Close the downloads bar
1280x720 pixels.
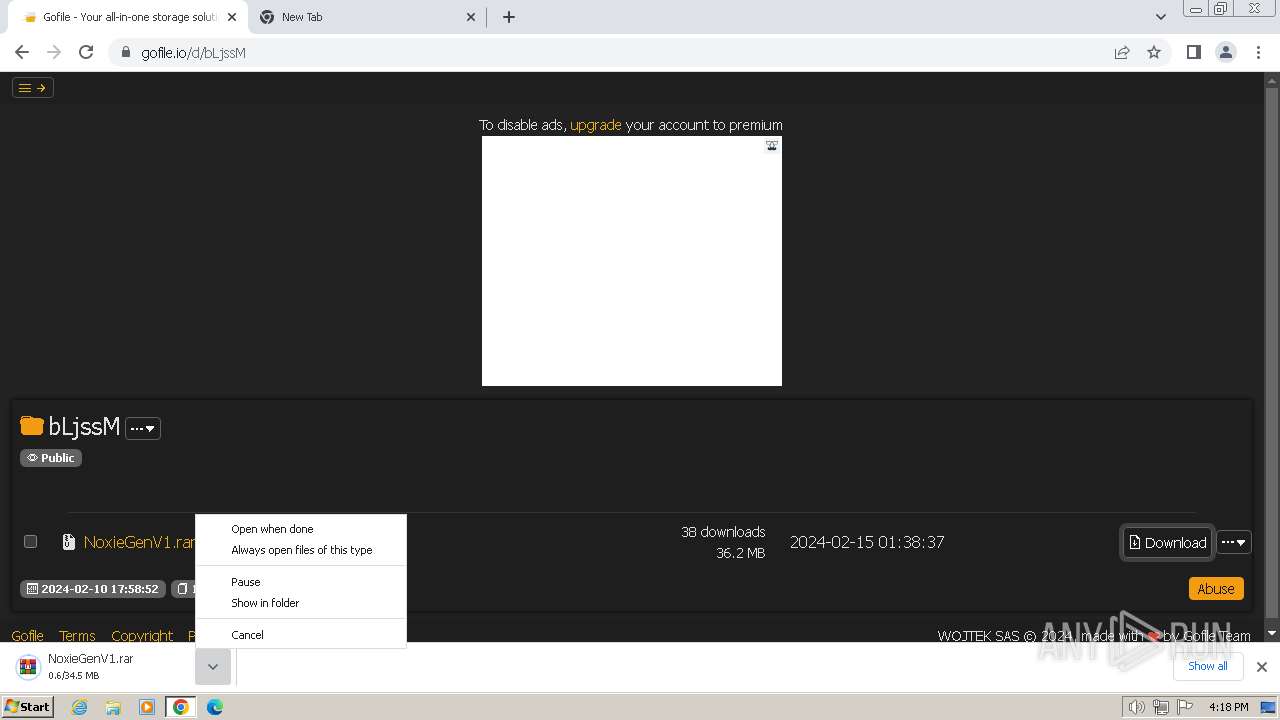[1261, 666]
